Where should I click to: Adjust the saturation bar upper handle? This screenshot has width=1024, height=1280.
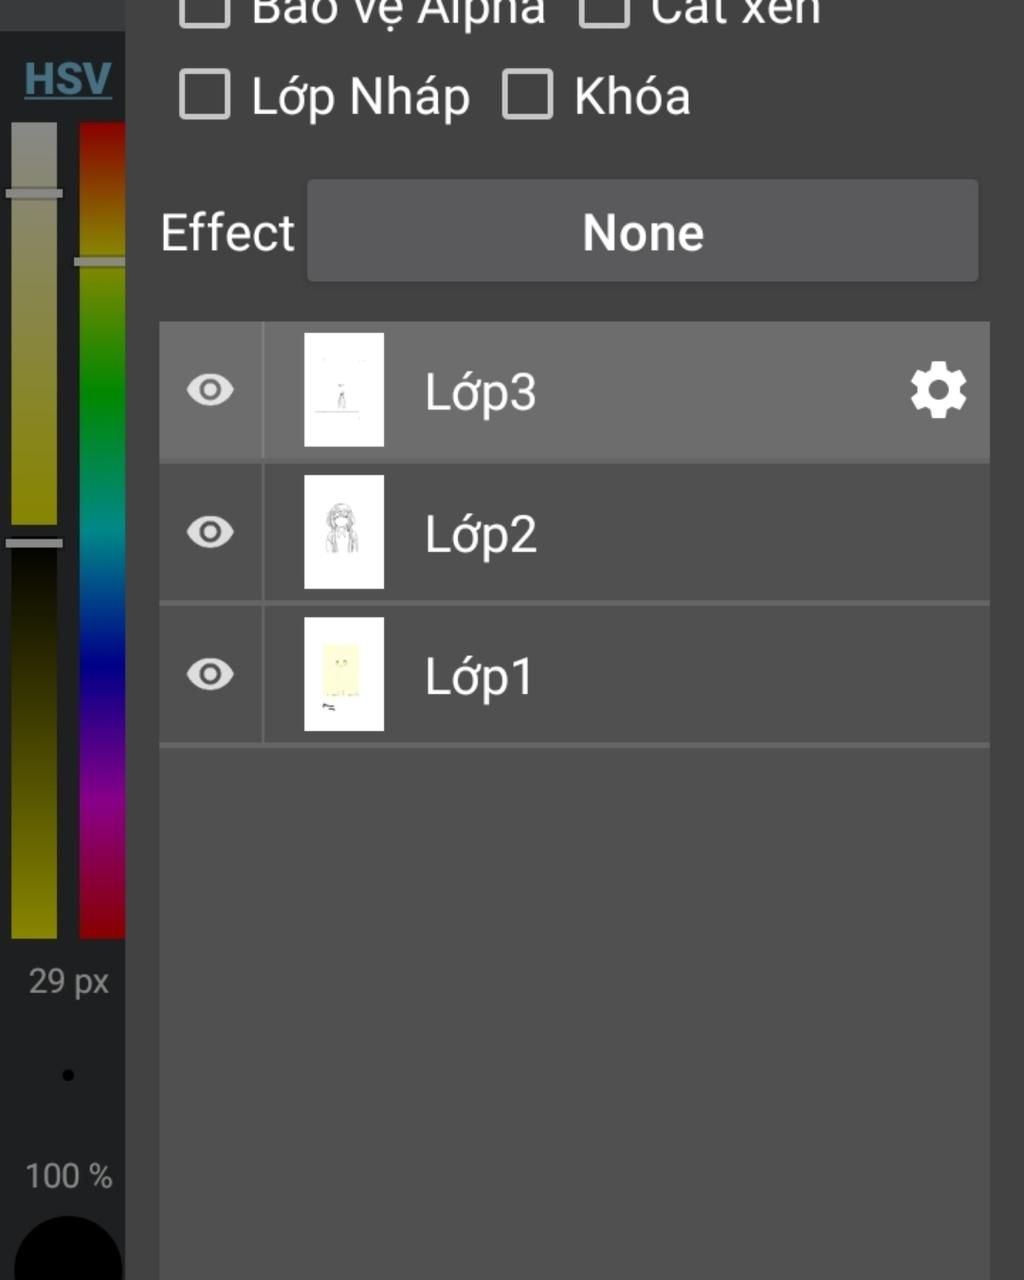point(34,193)
